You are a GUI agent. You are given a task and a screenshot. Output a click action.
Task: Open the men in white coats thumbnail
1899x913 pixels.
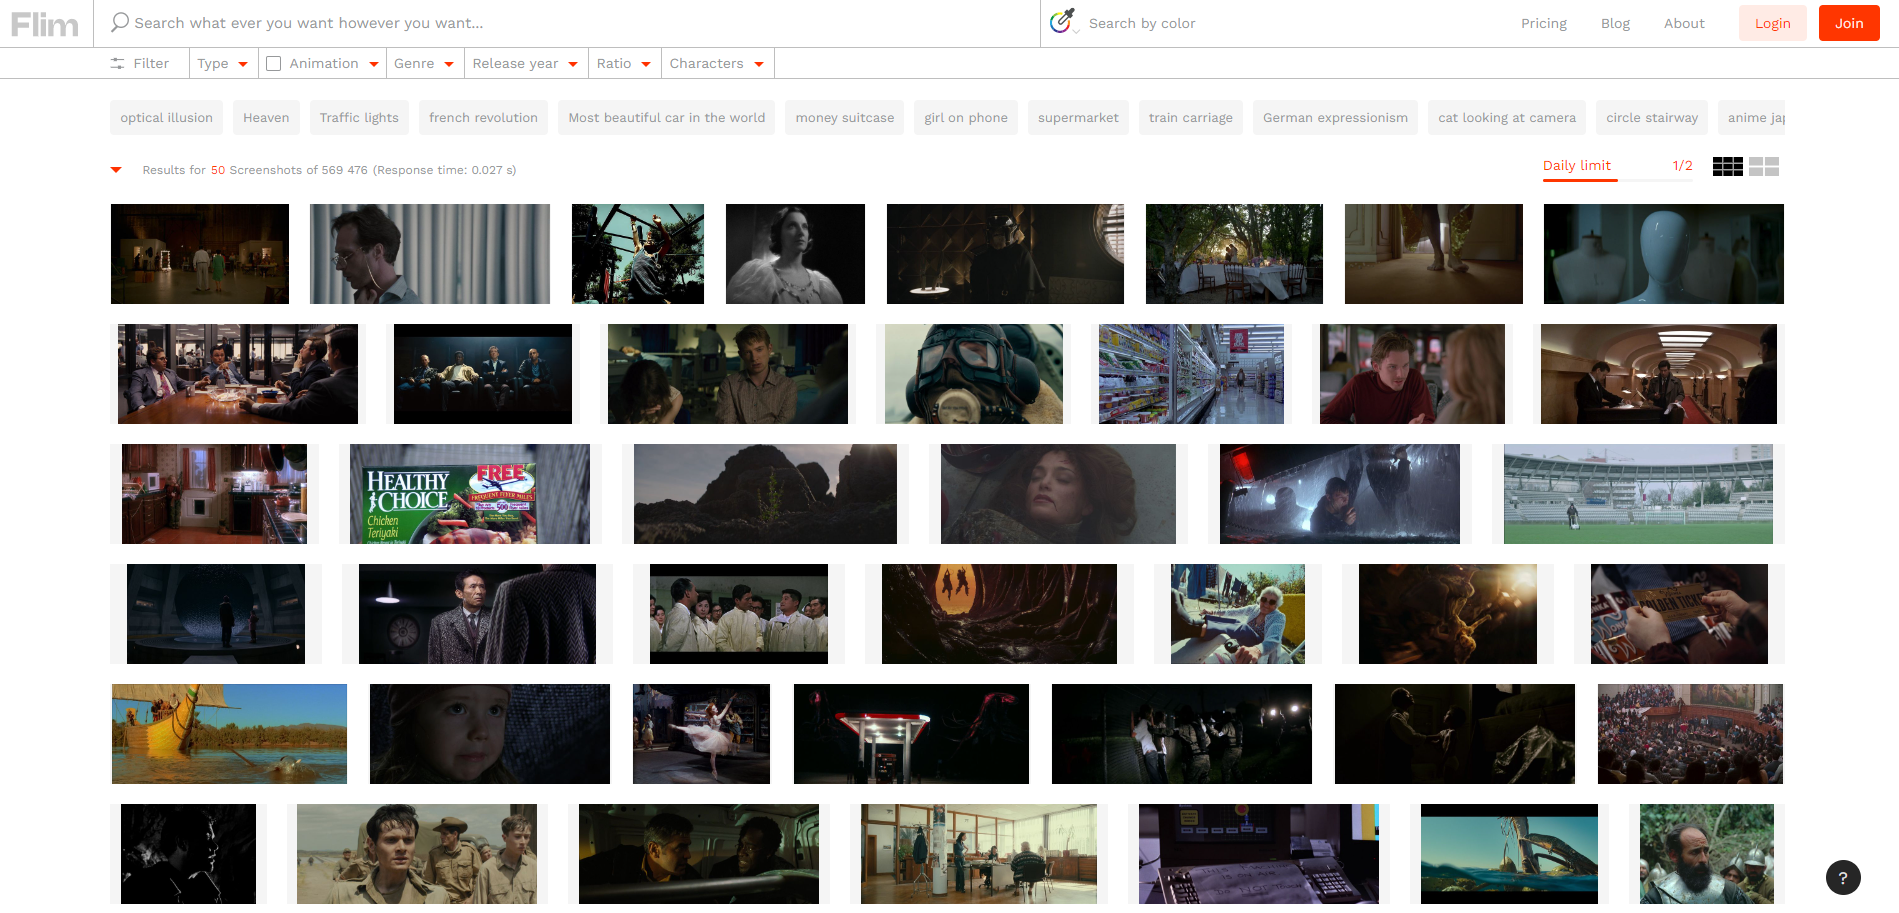click(x=739, y=614)
